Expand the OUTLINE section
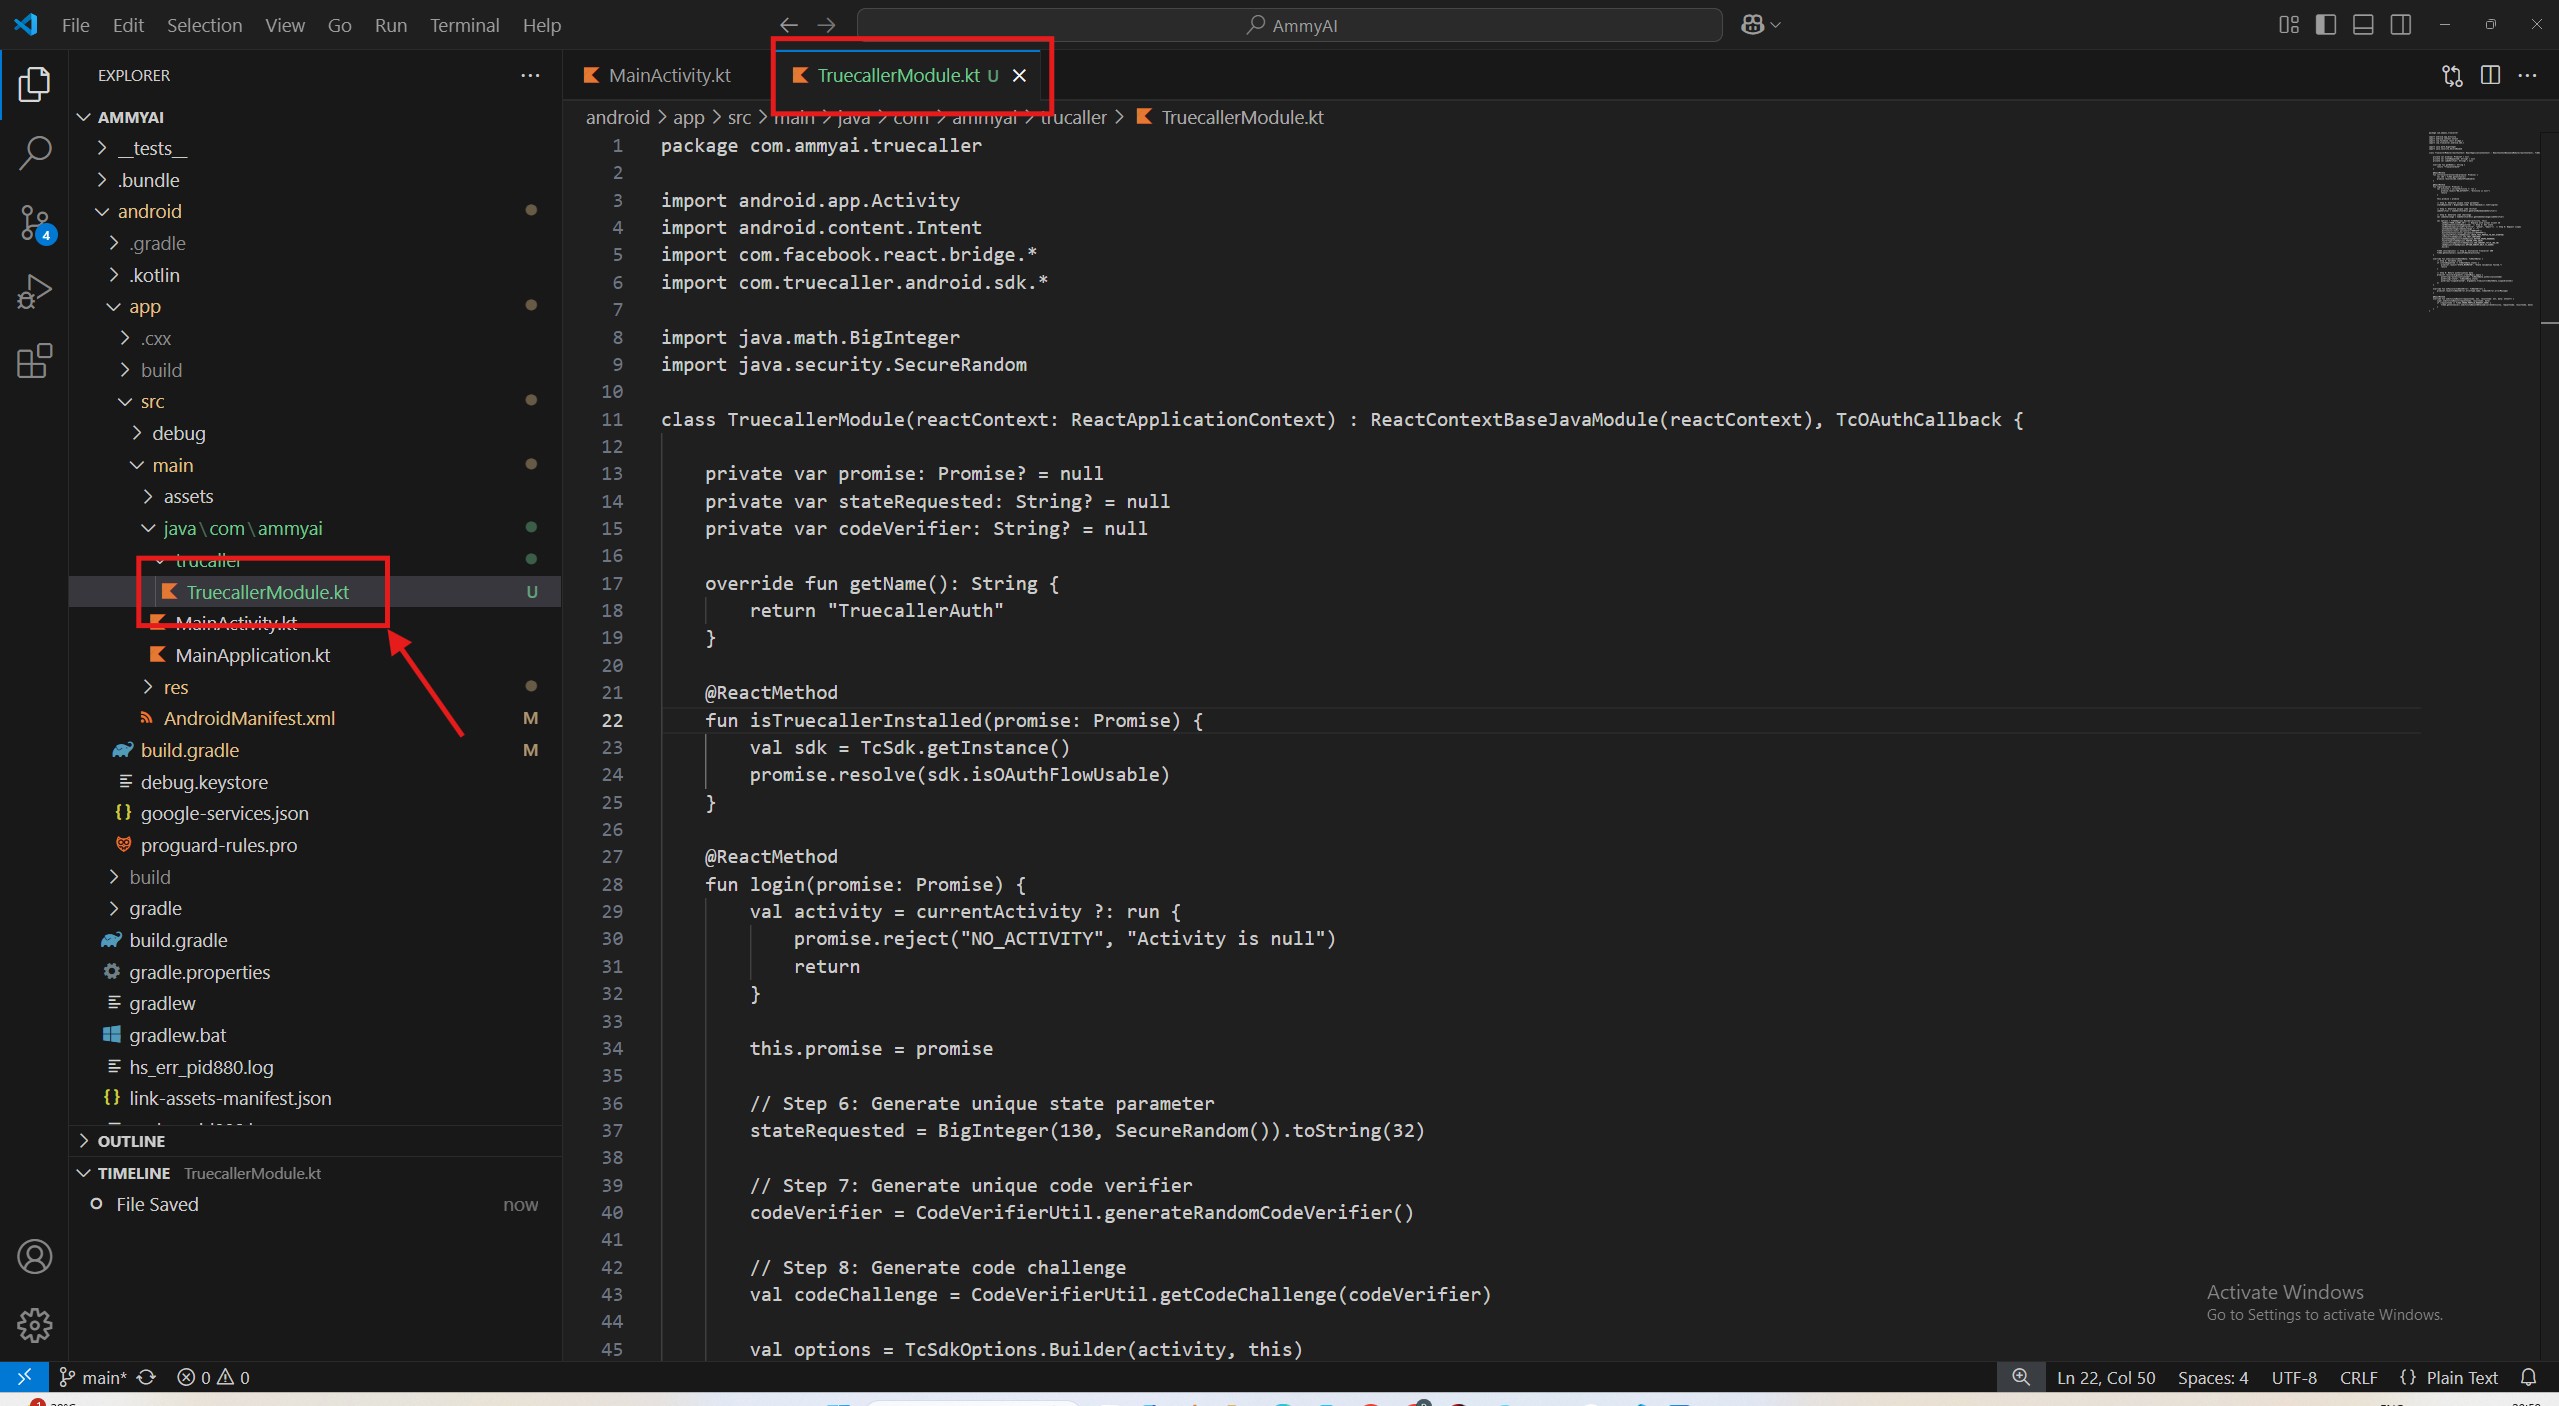Screen dimensions: 2559x1406 pyautogui.click(x=131, y=1141)
